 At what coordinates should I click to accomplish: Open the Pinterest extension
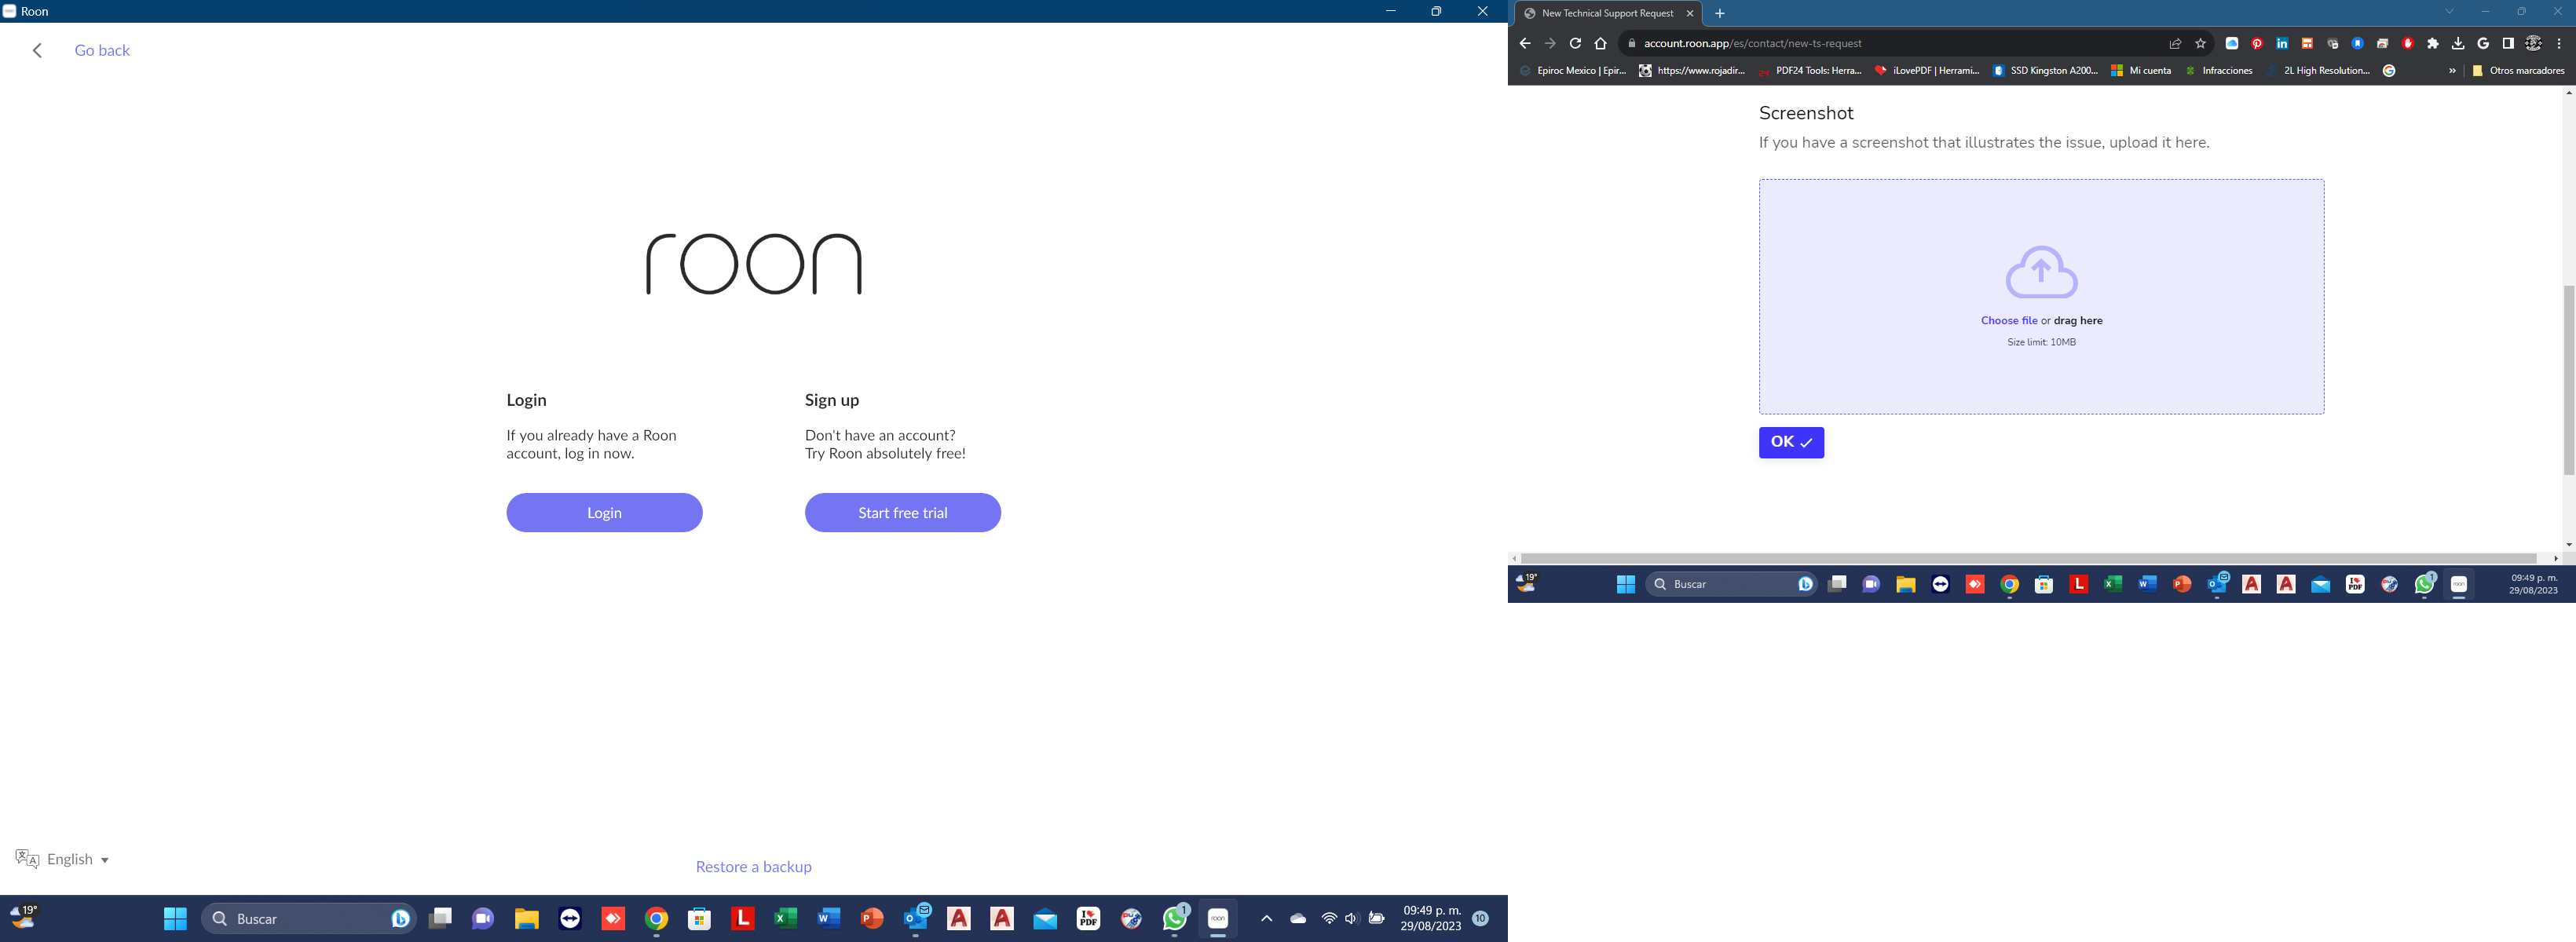pos(2257,43)
